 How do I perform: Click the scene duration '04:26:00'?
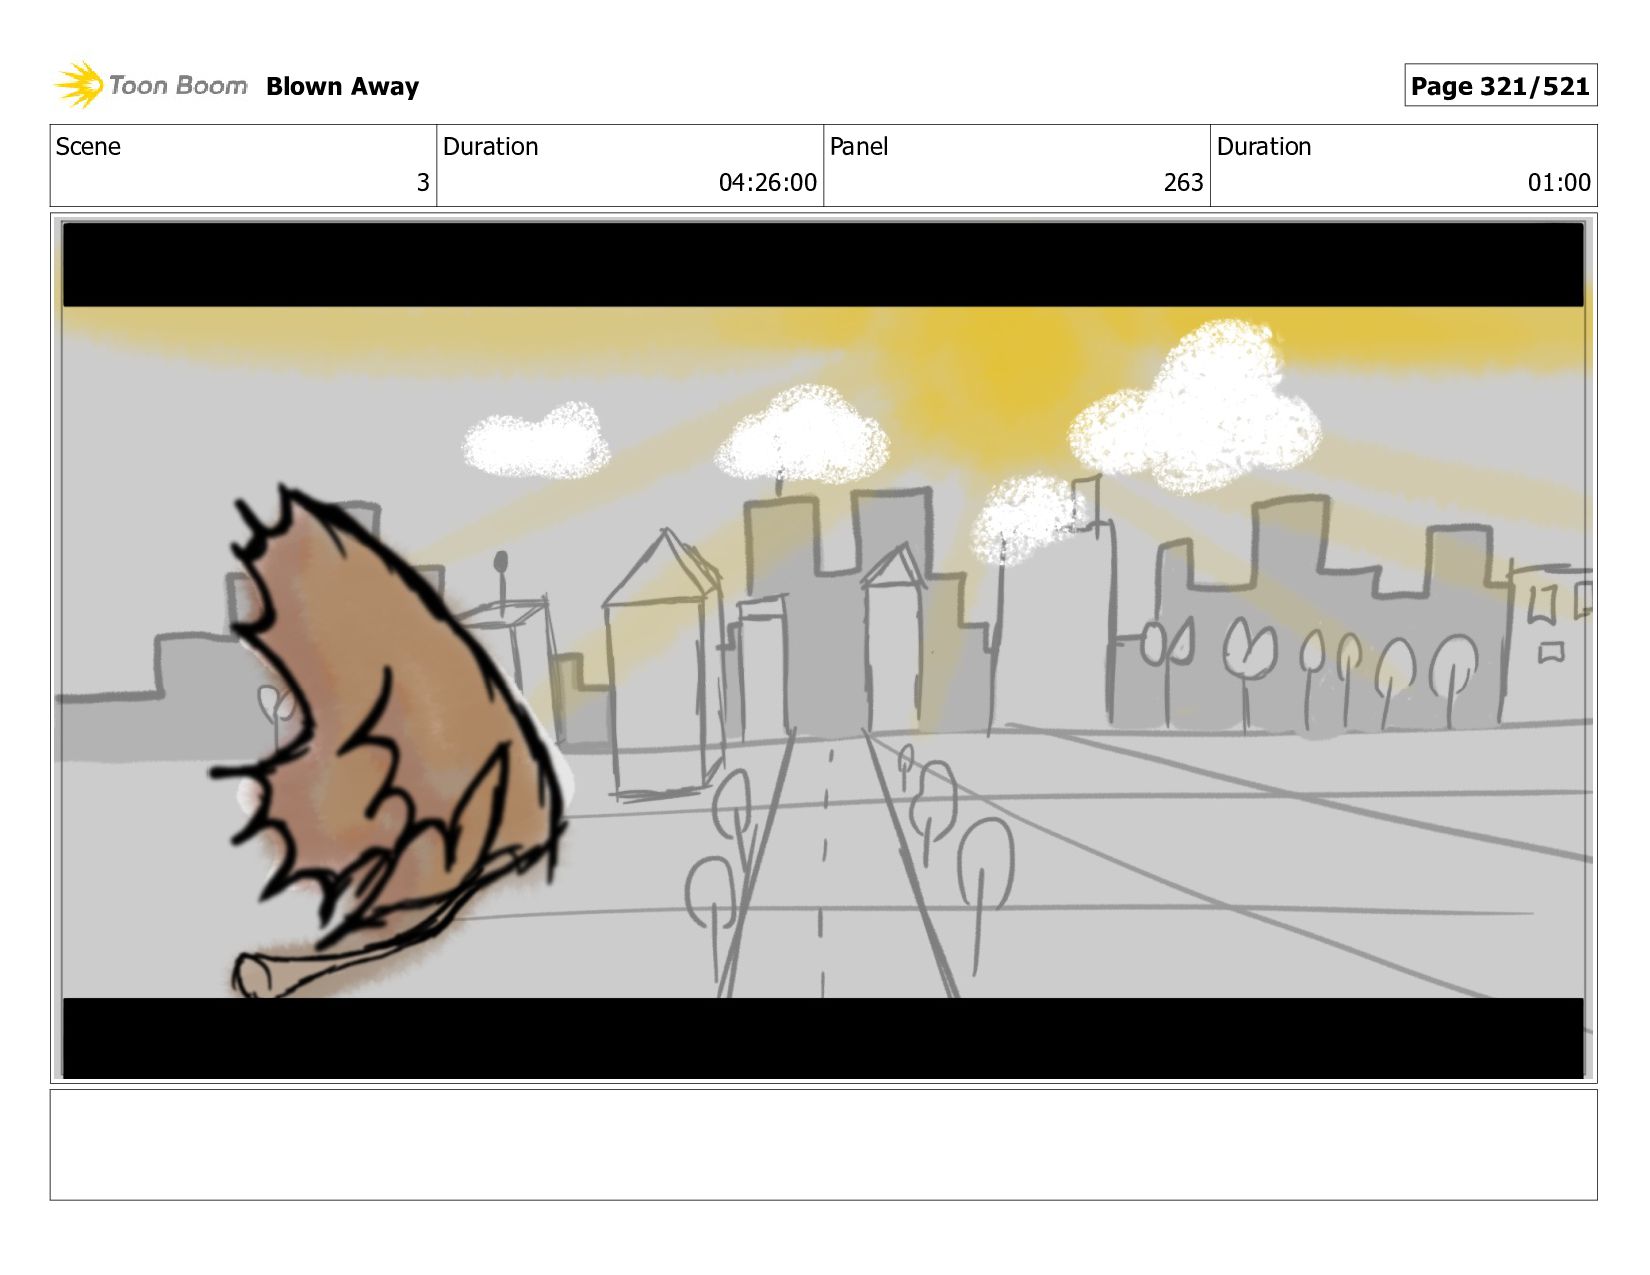767,183
